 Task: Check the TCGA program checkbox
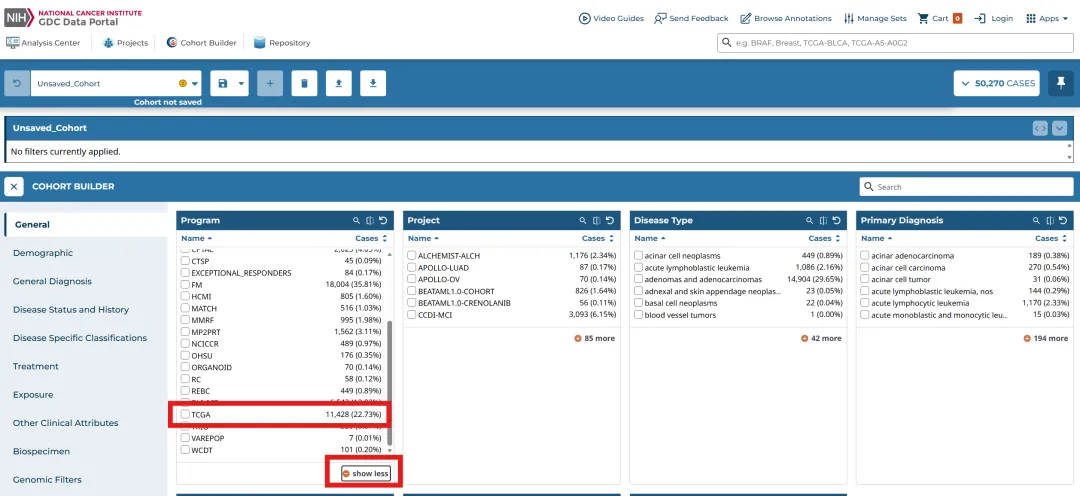pos(185,415)
